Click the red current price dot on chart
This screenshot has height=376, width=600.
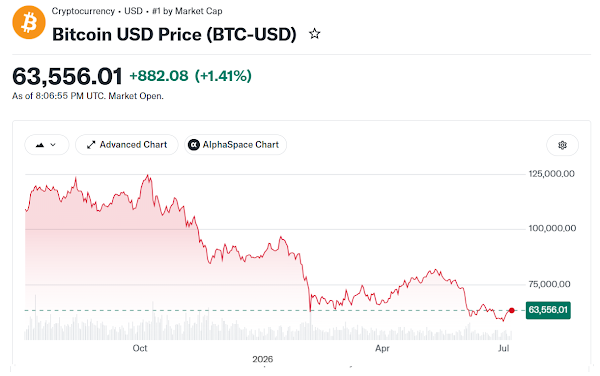512,310
